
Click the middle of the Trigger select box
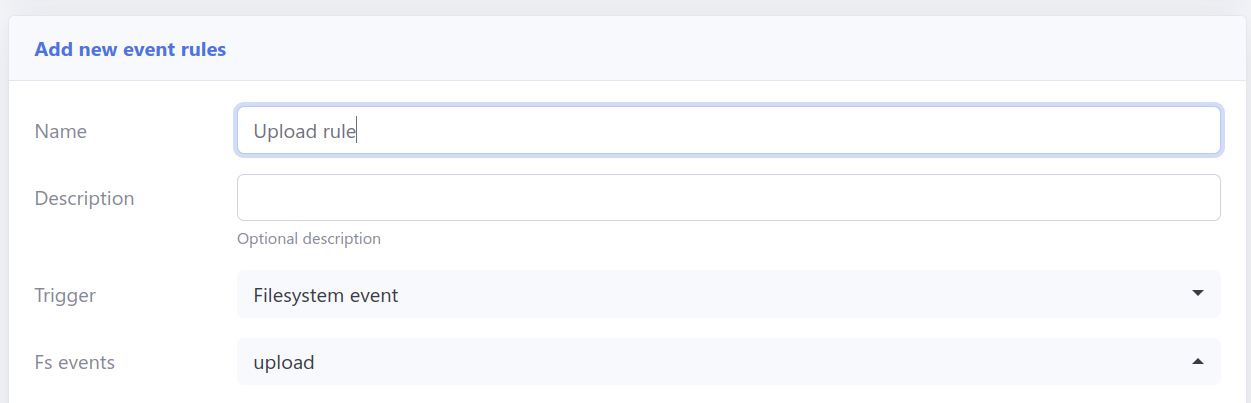click(728, 295)
